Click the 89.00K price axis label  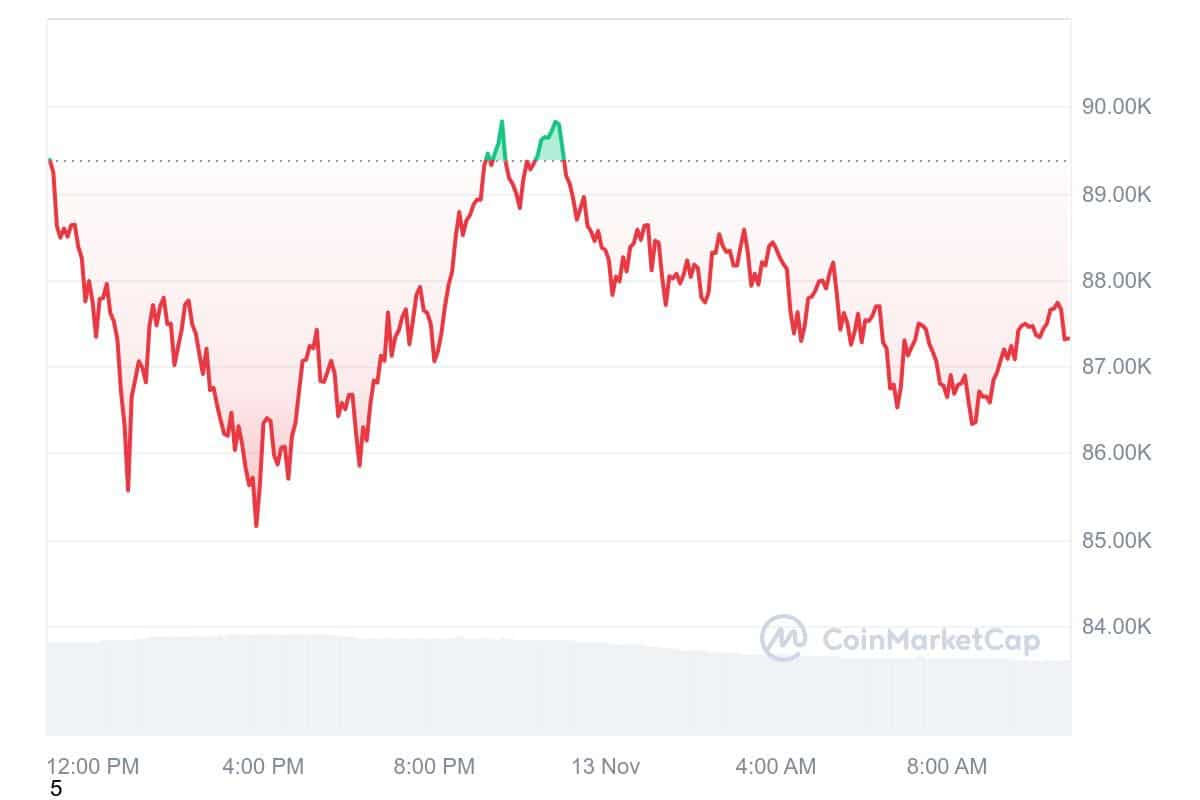pos(1117,194)
